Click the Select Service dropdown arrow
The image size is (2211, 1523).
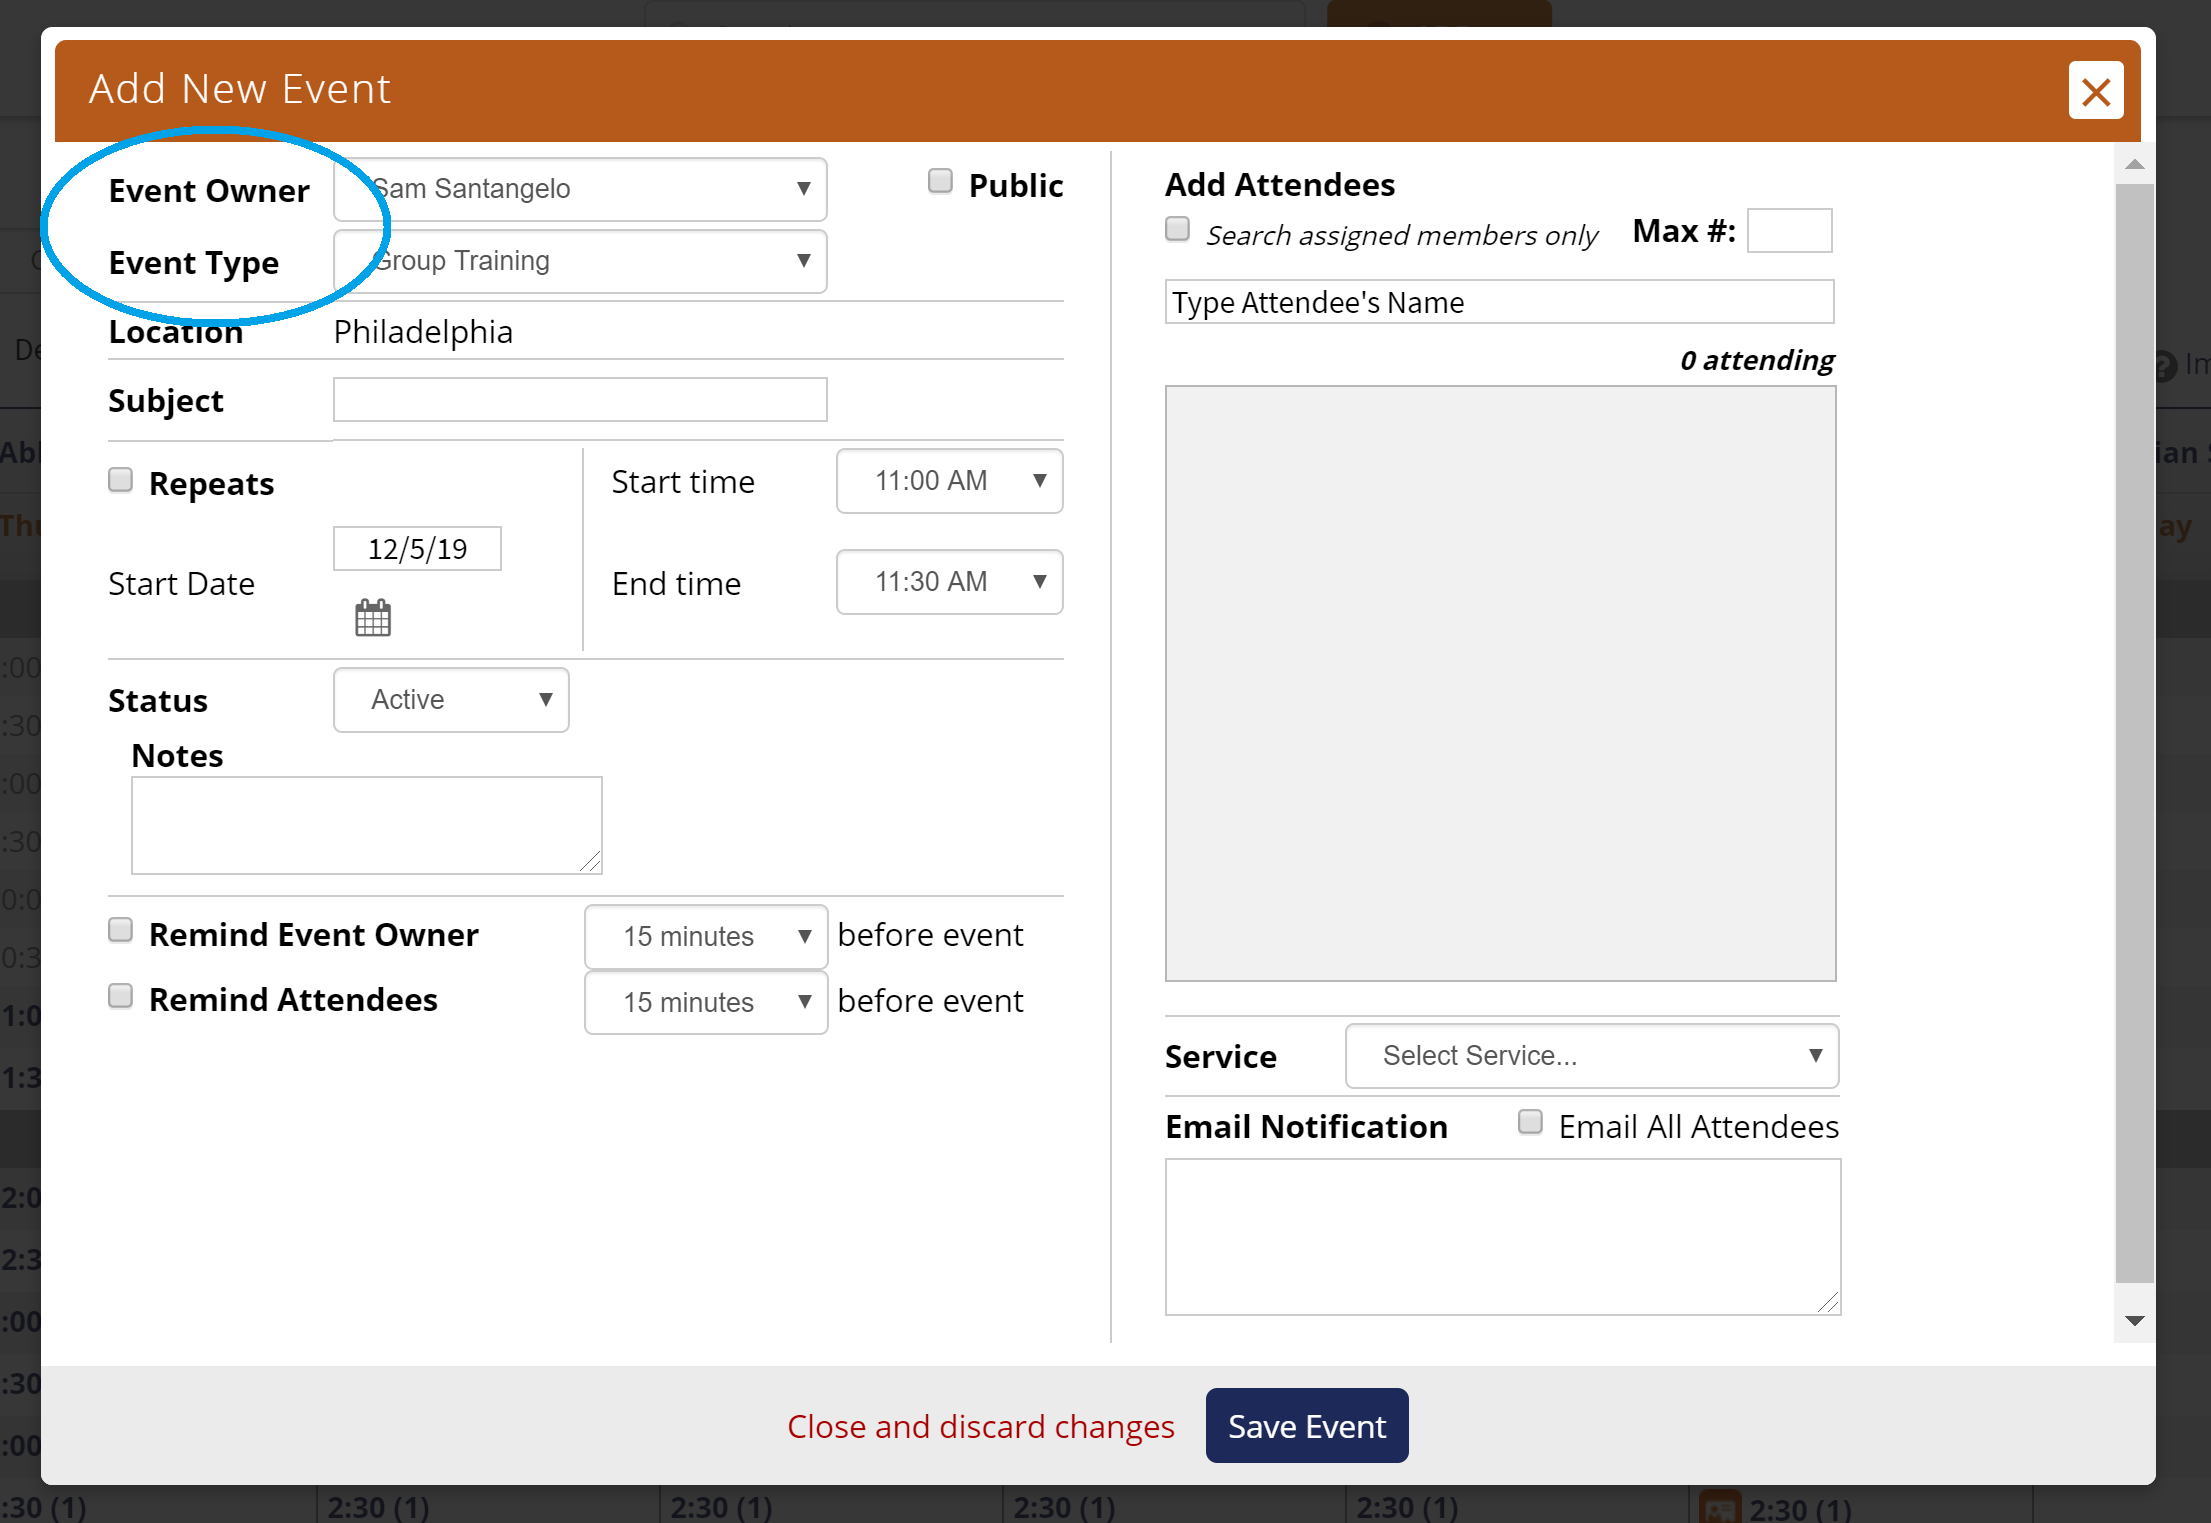[x=1811, y=1056]
